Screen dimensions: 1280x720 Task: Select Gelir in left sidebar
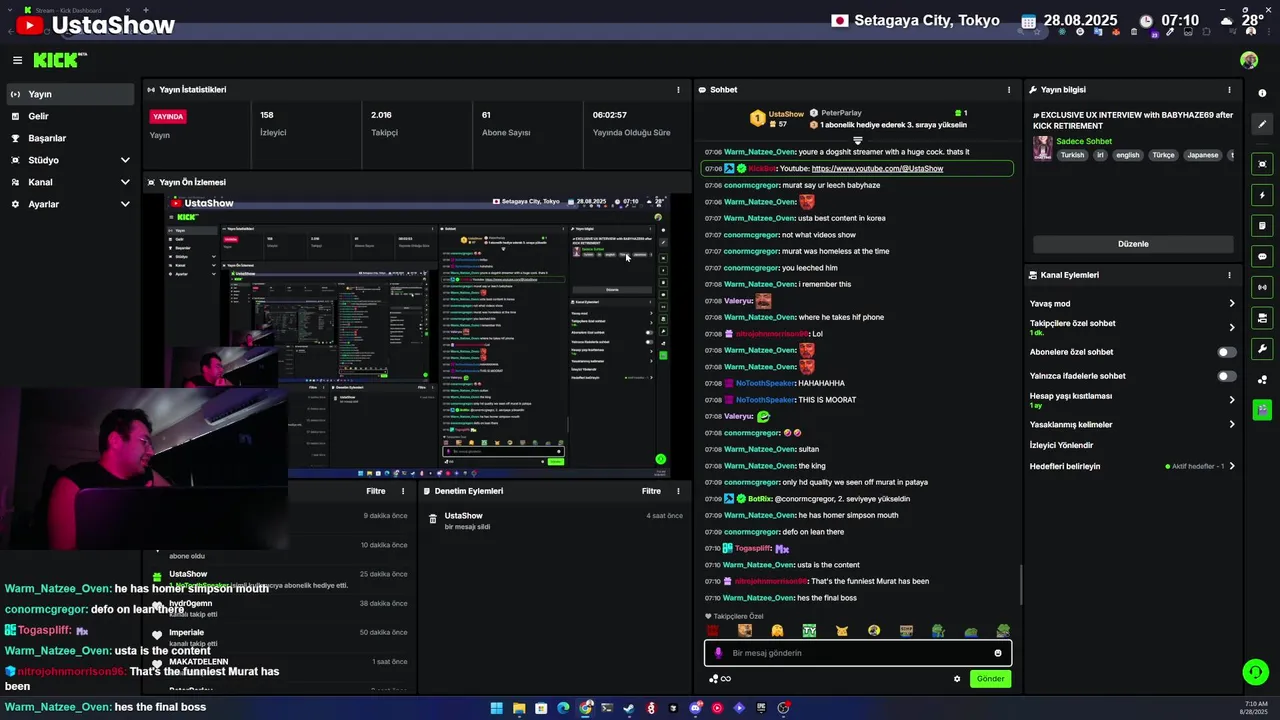click(68, 116)
